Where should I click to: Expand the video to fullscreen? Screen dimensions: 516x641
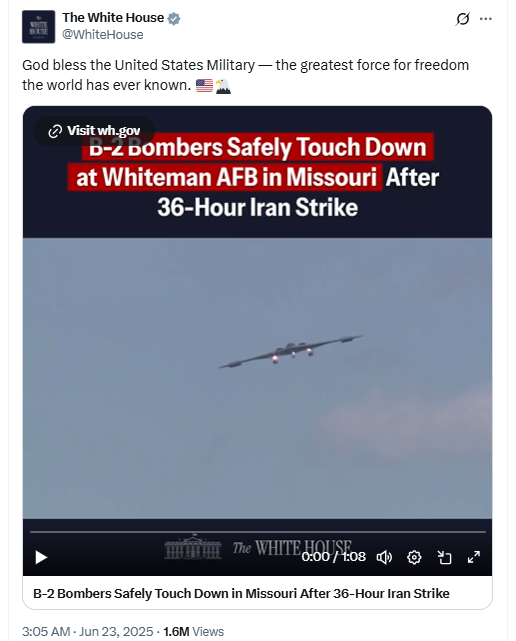pyautogui.click(x=474, y=557)
